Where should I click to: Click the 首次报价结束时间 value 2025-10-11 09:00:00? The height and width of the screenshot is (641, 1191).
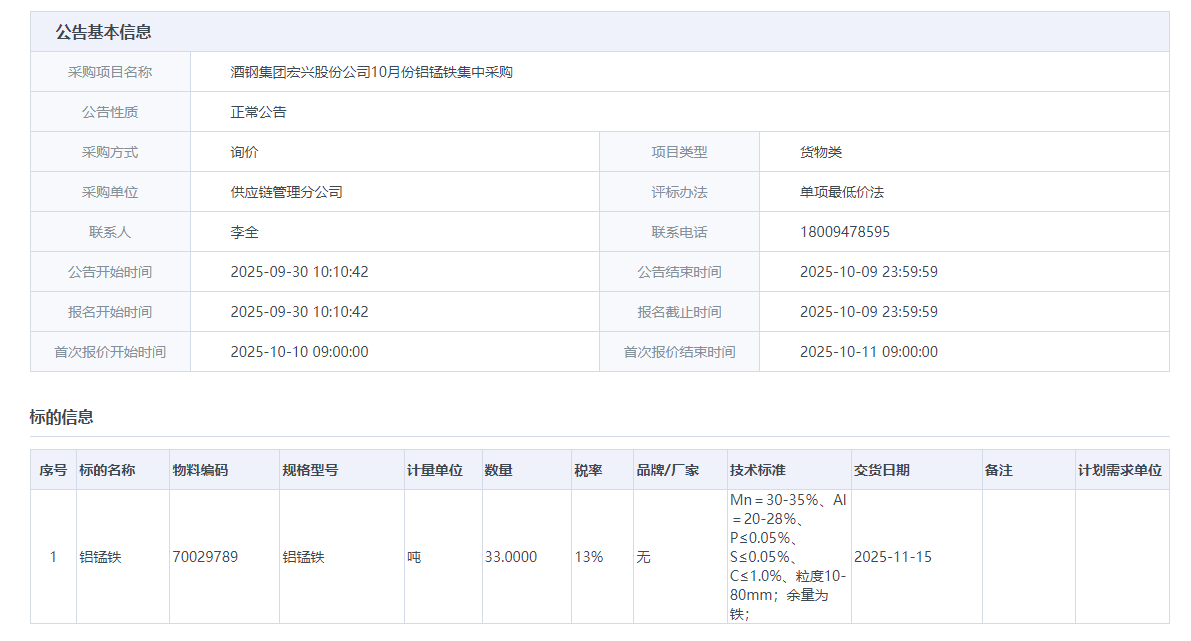868,352
